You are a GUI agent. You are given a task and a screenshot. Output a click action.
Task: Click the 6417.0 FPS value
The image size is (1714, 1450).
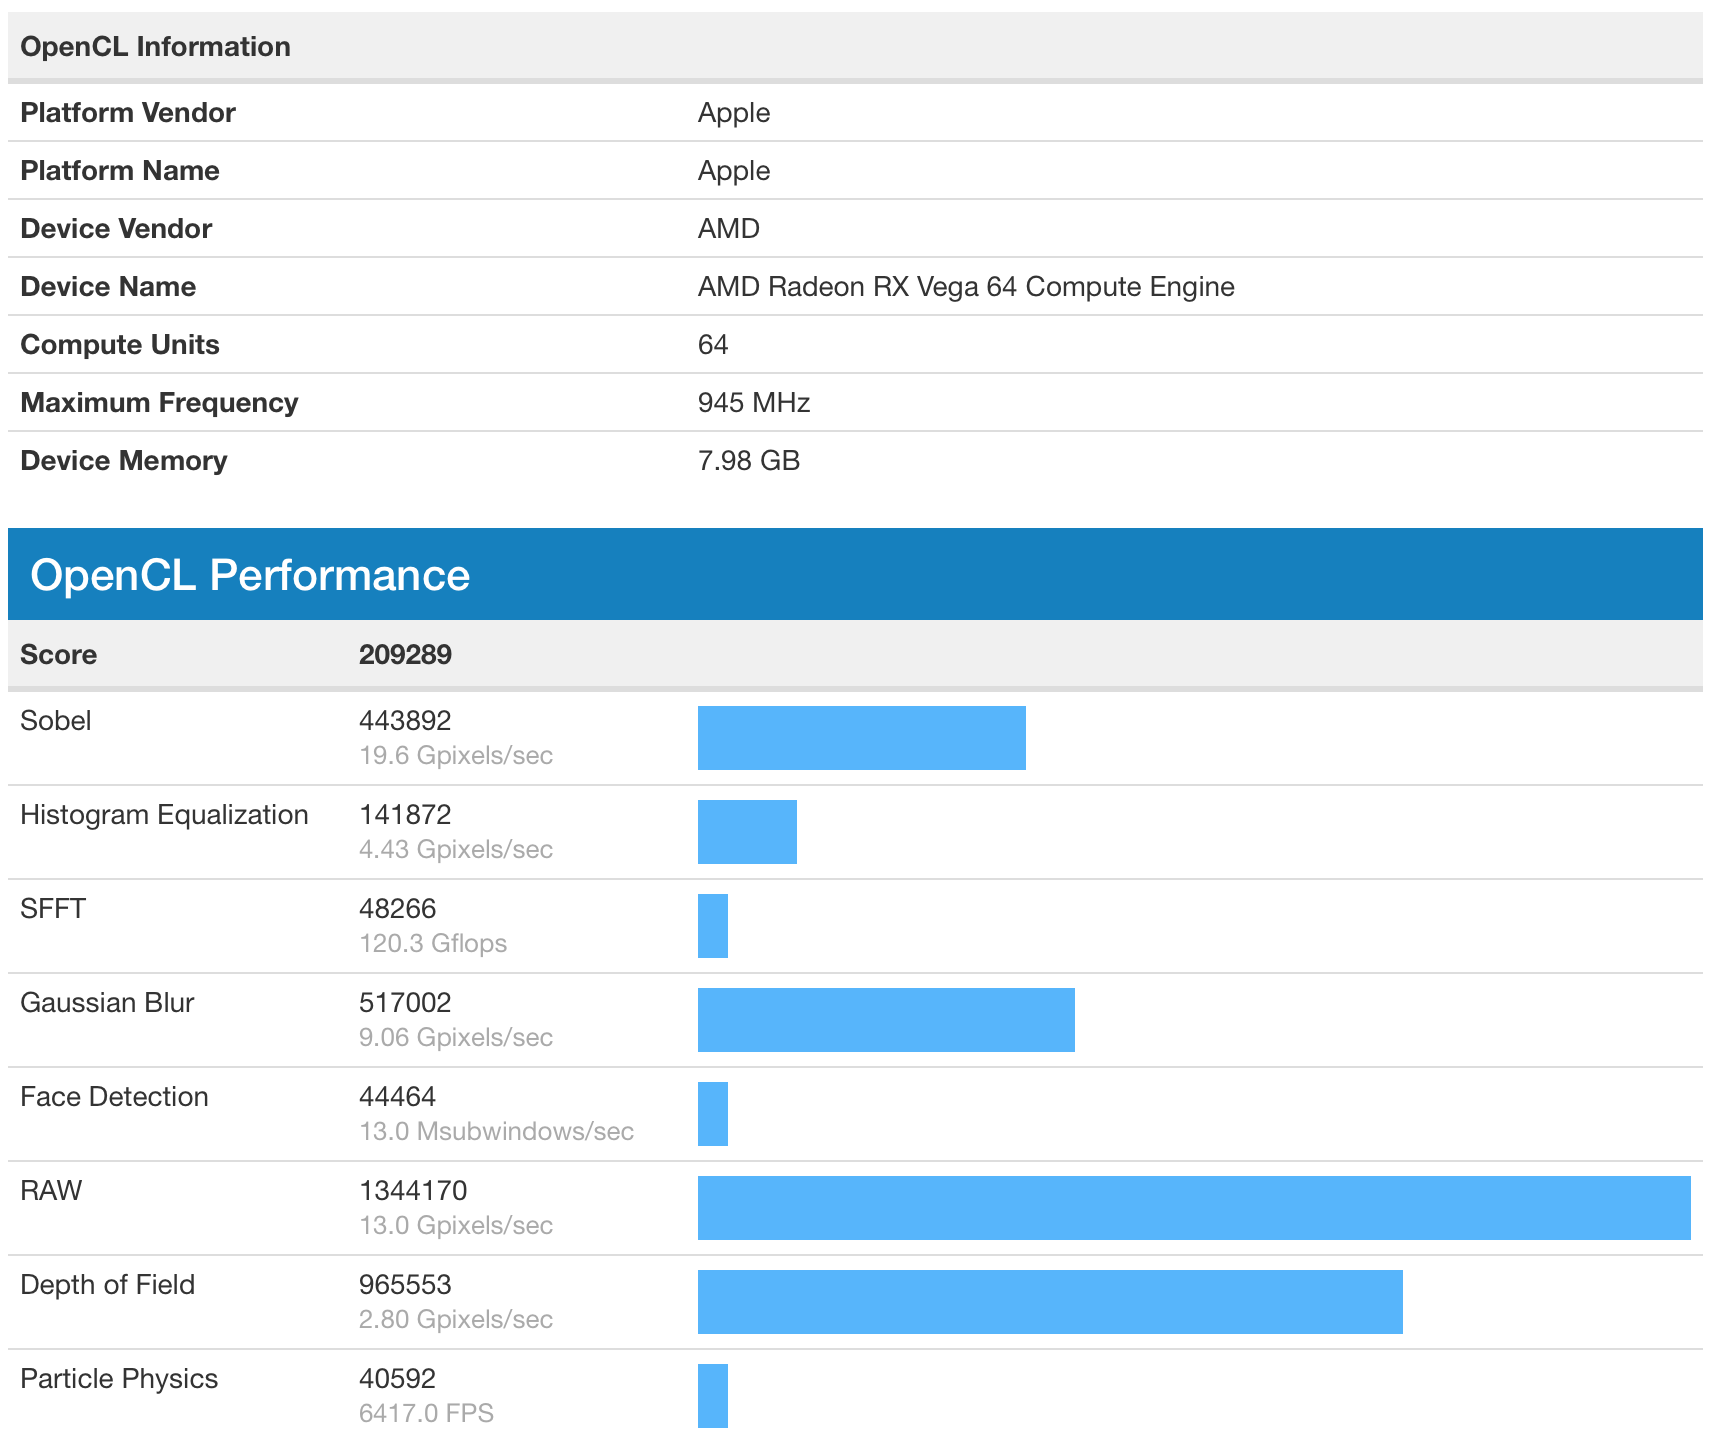pyautogui.click(x=427, y=1414)
